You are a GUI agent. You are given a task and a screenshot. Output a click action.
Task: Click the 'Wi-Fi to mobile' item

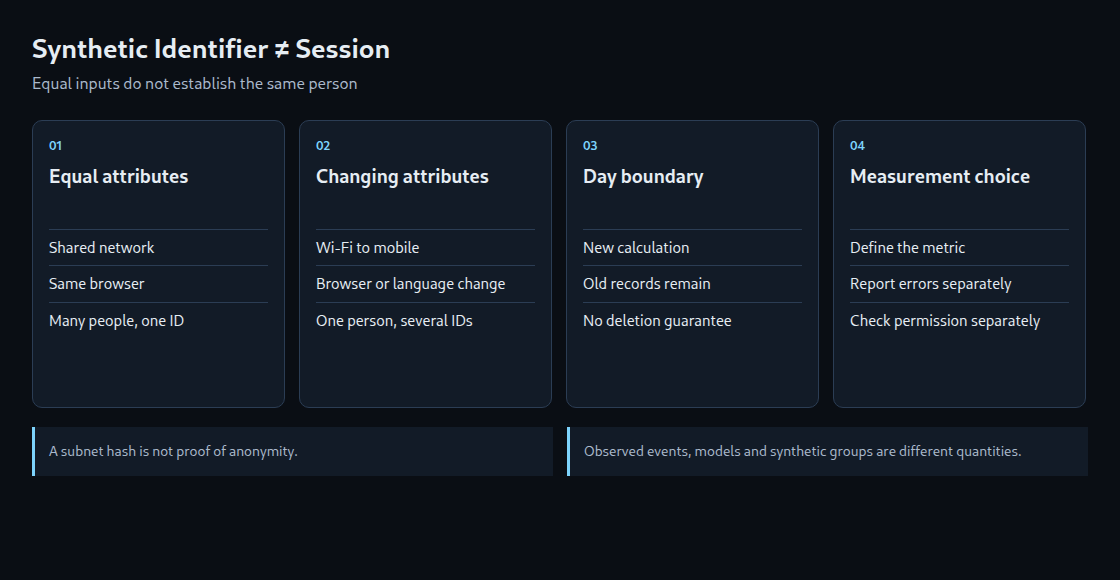click(425, 248)
